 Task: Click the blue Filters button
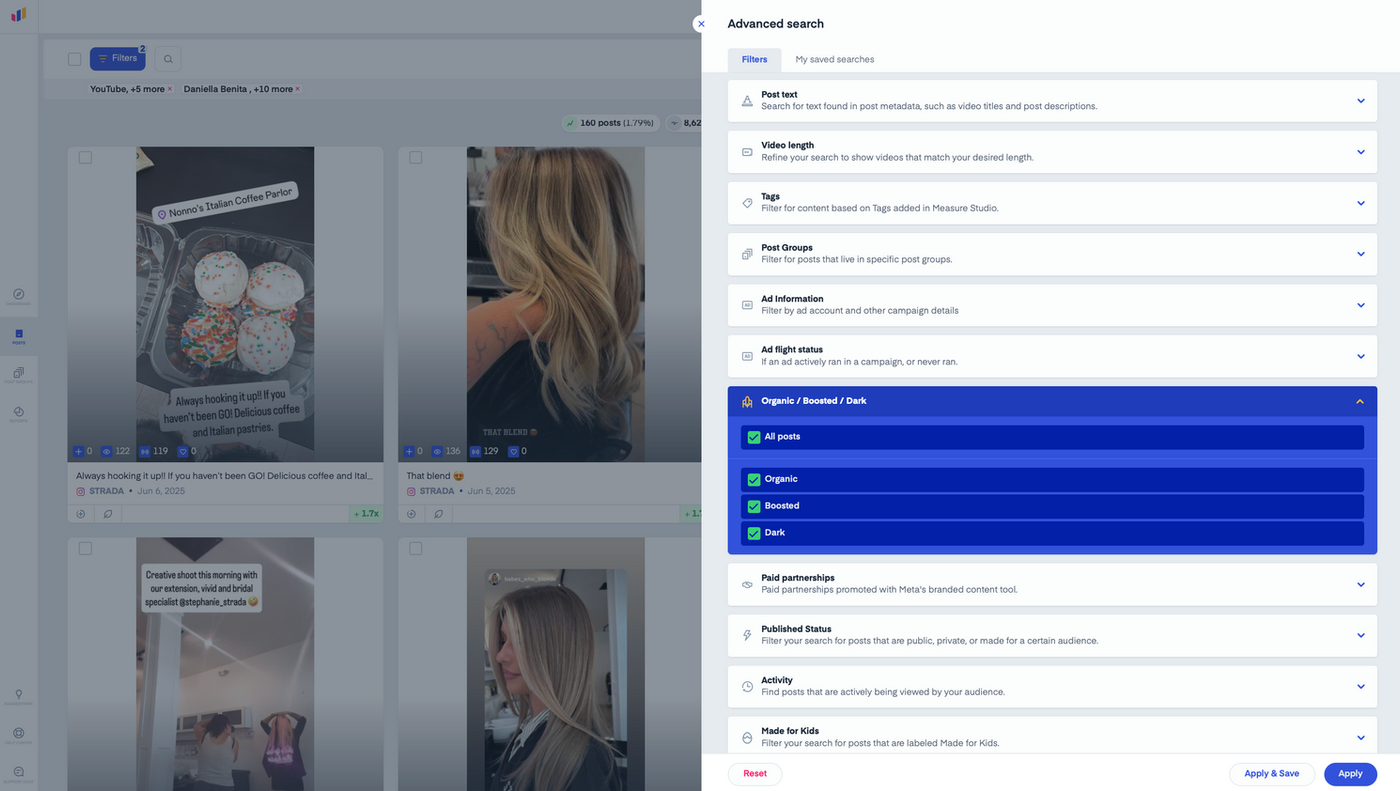pyautogui.click(x=117, y=59)
